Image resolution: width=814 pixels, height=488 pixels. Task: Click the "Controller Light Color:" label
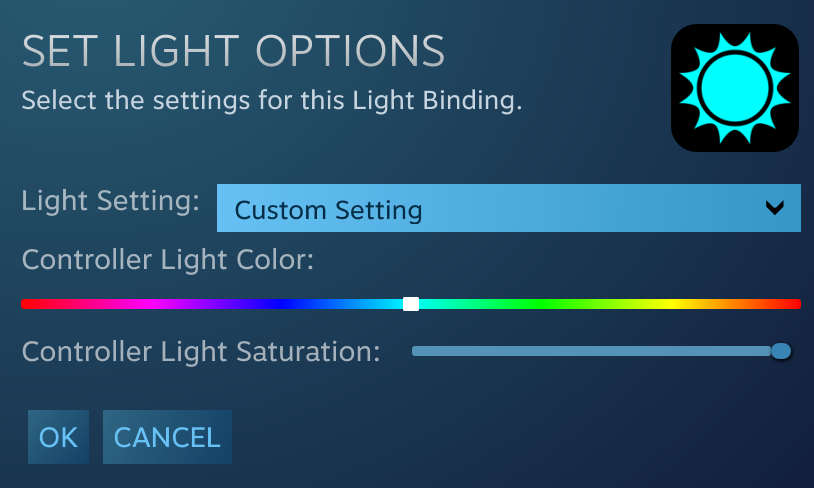[x=168, y=261]
